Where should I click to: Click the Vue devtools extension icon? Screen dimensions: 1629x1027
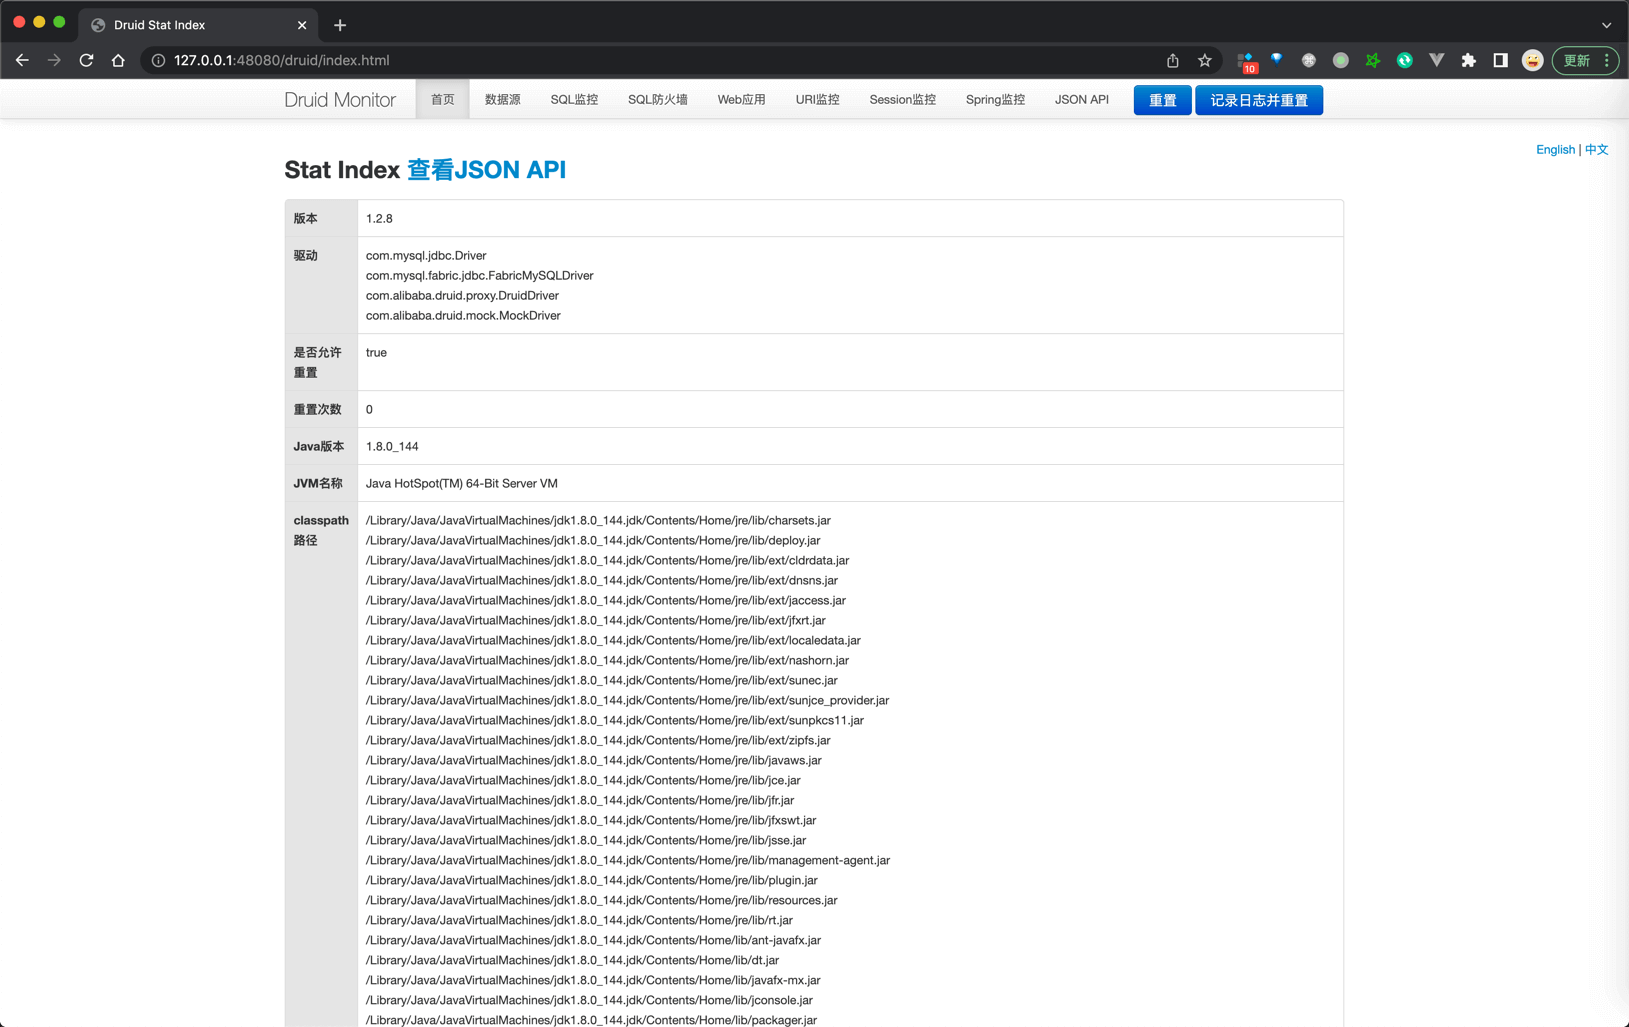(x=1436, y=60)
